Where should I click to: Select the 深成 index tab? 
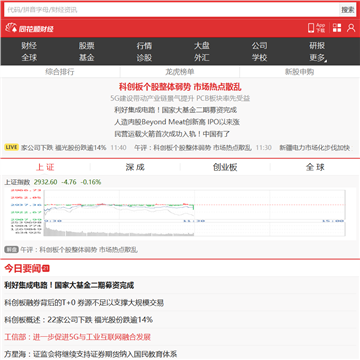[135, 167]
